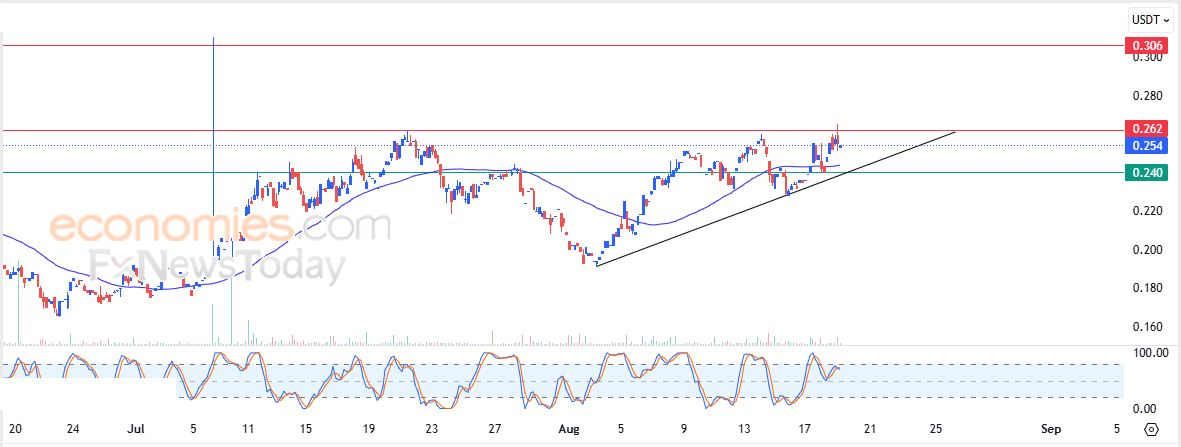Click the 0.200 price axis value

[x=1147, y=250]
